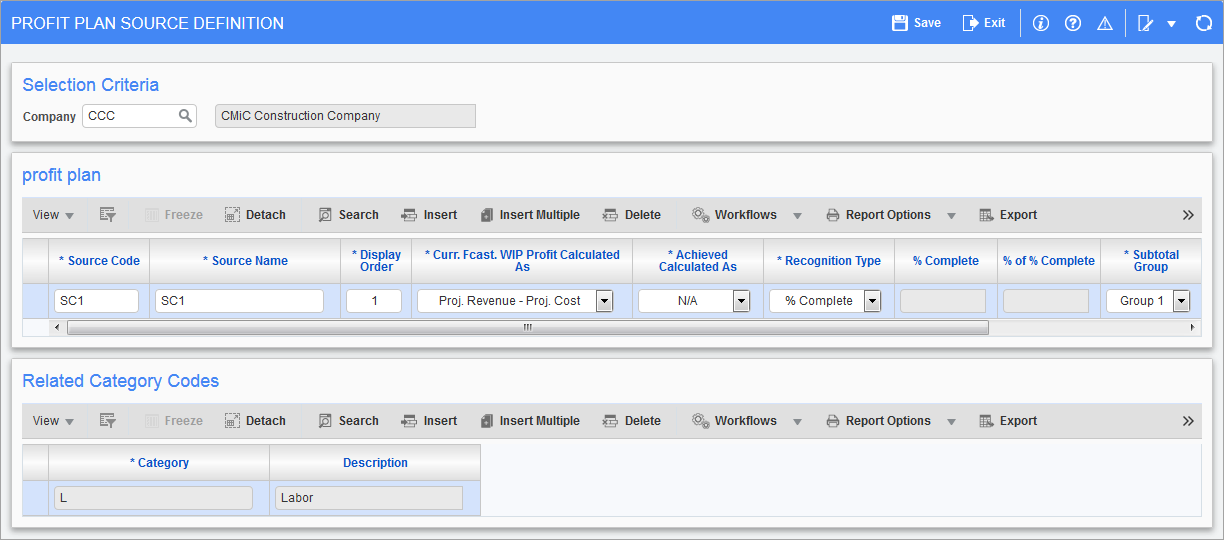Click the profit plan horizontal scrollbar
Screen dimensions: 1224x540
pyautogui.click(x=527, y=327)
